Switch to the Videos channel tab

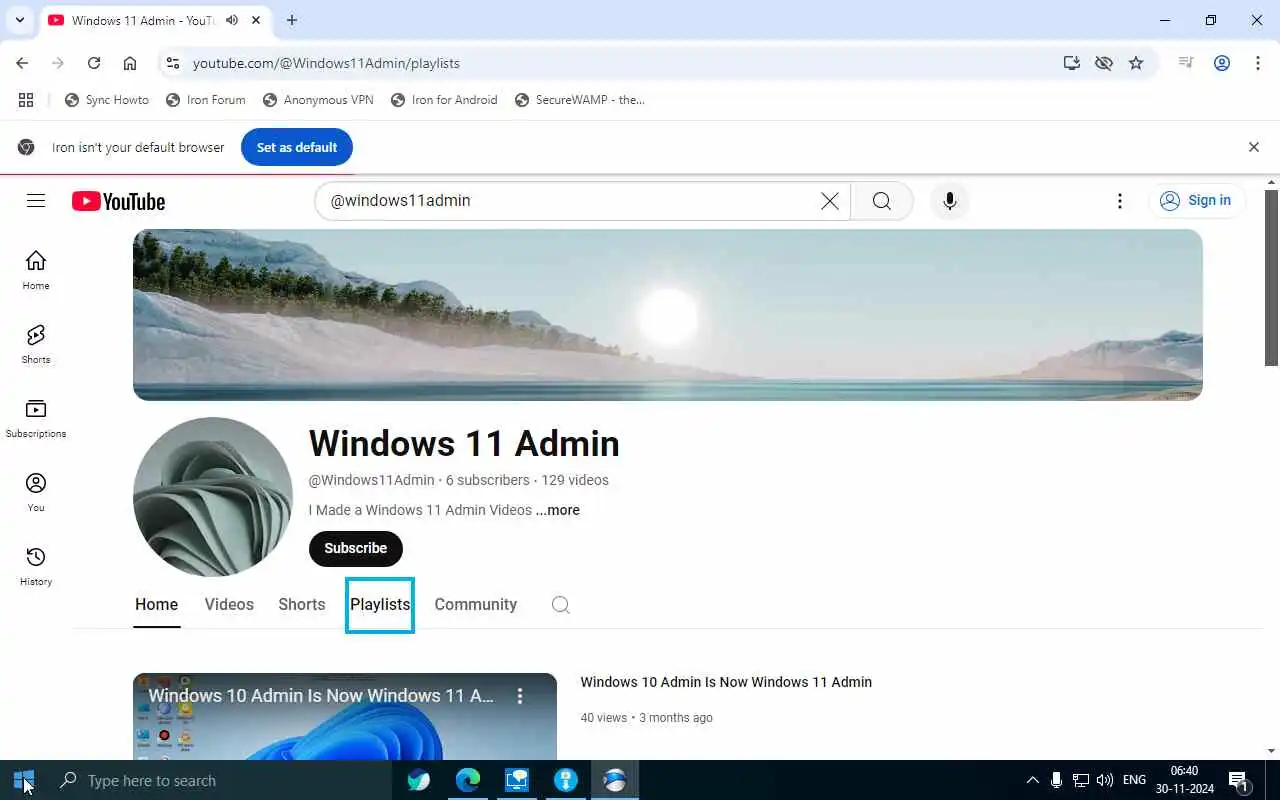click(229, 605)
